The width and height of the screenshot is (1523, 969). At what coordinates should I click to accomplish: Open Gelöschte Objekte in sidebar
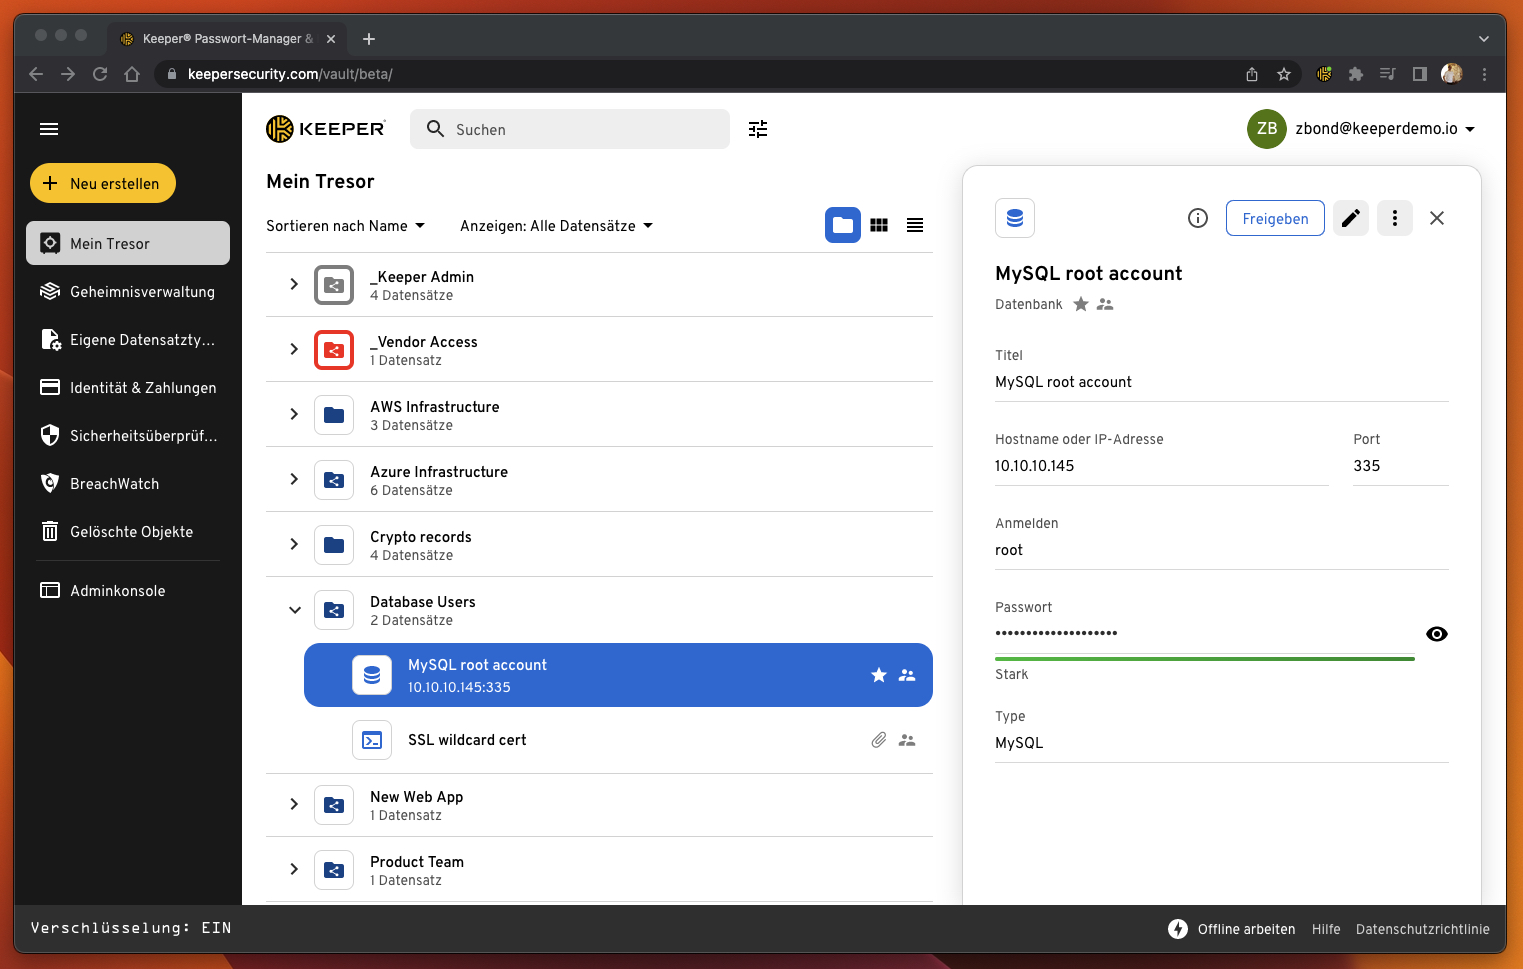pyautogui.click(x=128, y=531)
